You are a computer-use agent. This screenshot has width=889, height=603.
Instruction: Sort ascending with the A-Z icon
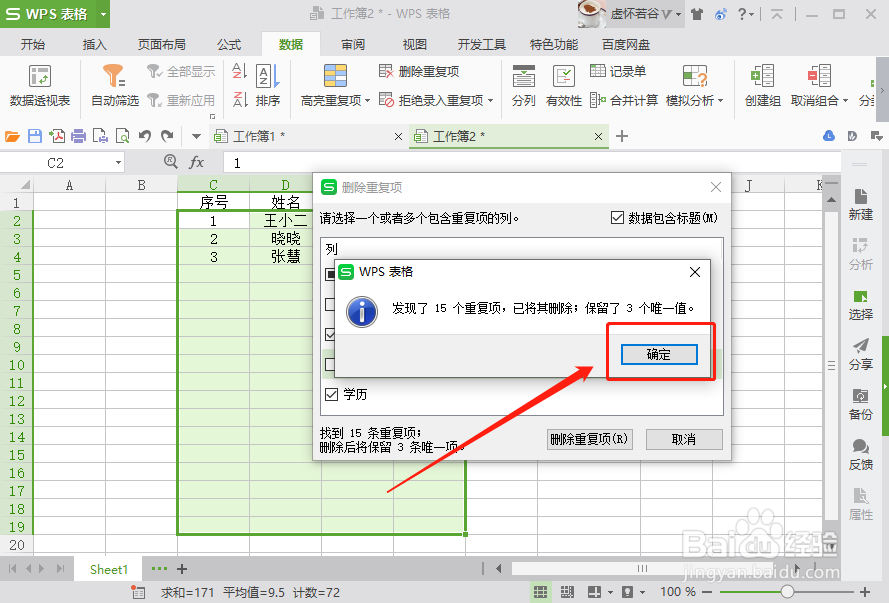point(240,71)
